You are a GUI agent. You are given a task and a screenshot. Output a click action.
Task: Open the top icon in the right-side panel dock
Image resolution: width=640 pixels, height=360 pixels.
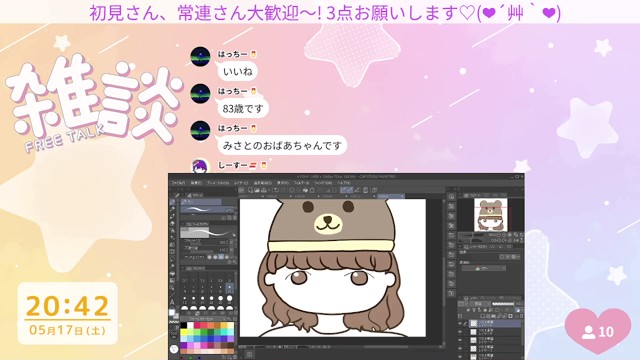pos(451,197)
